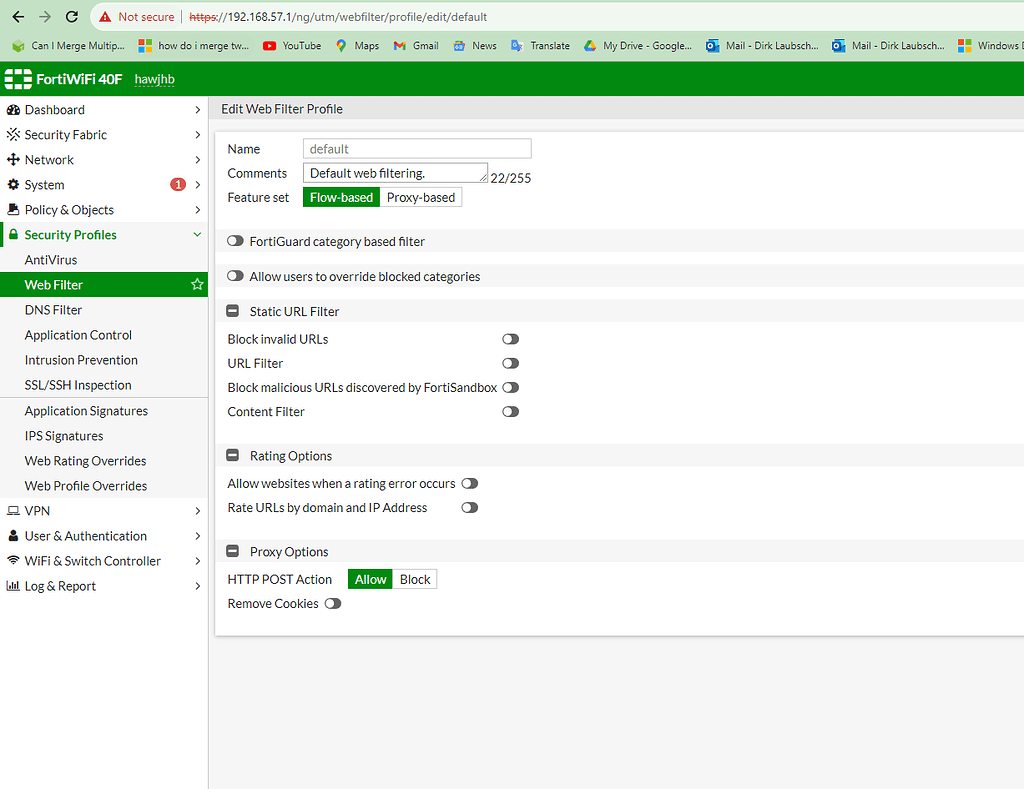Open the System menu with notification badge
This screenshot has width=1024, height=789.
click(x=48, y=184)
